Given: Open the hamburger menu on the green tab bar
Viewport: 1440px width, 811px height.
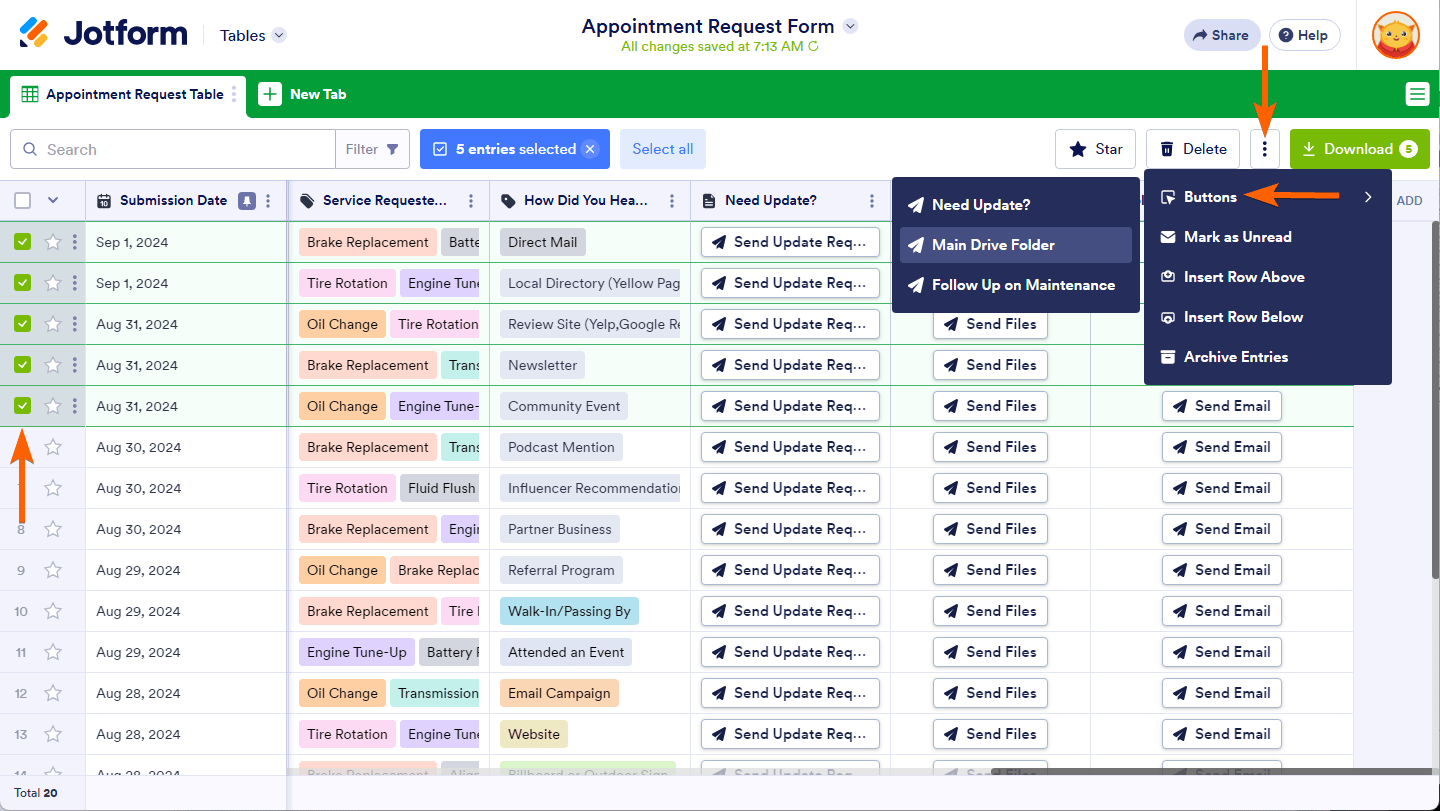Looking at the screenshot, I should click(x=1417, y=94).
